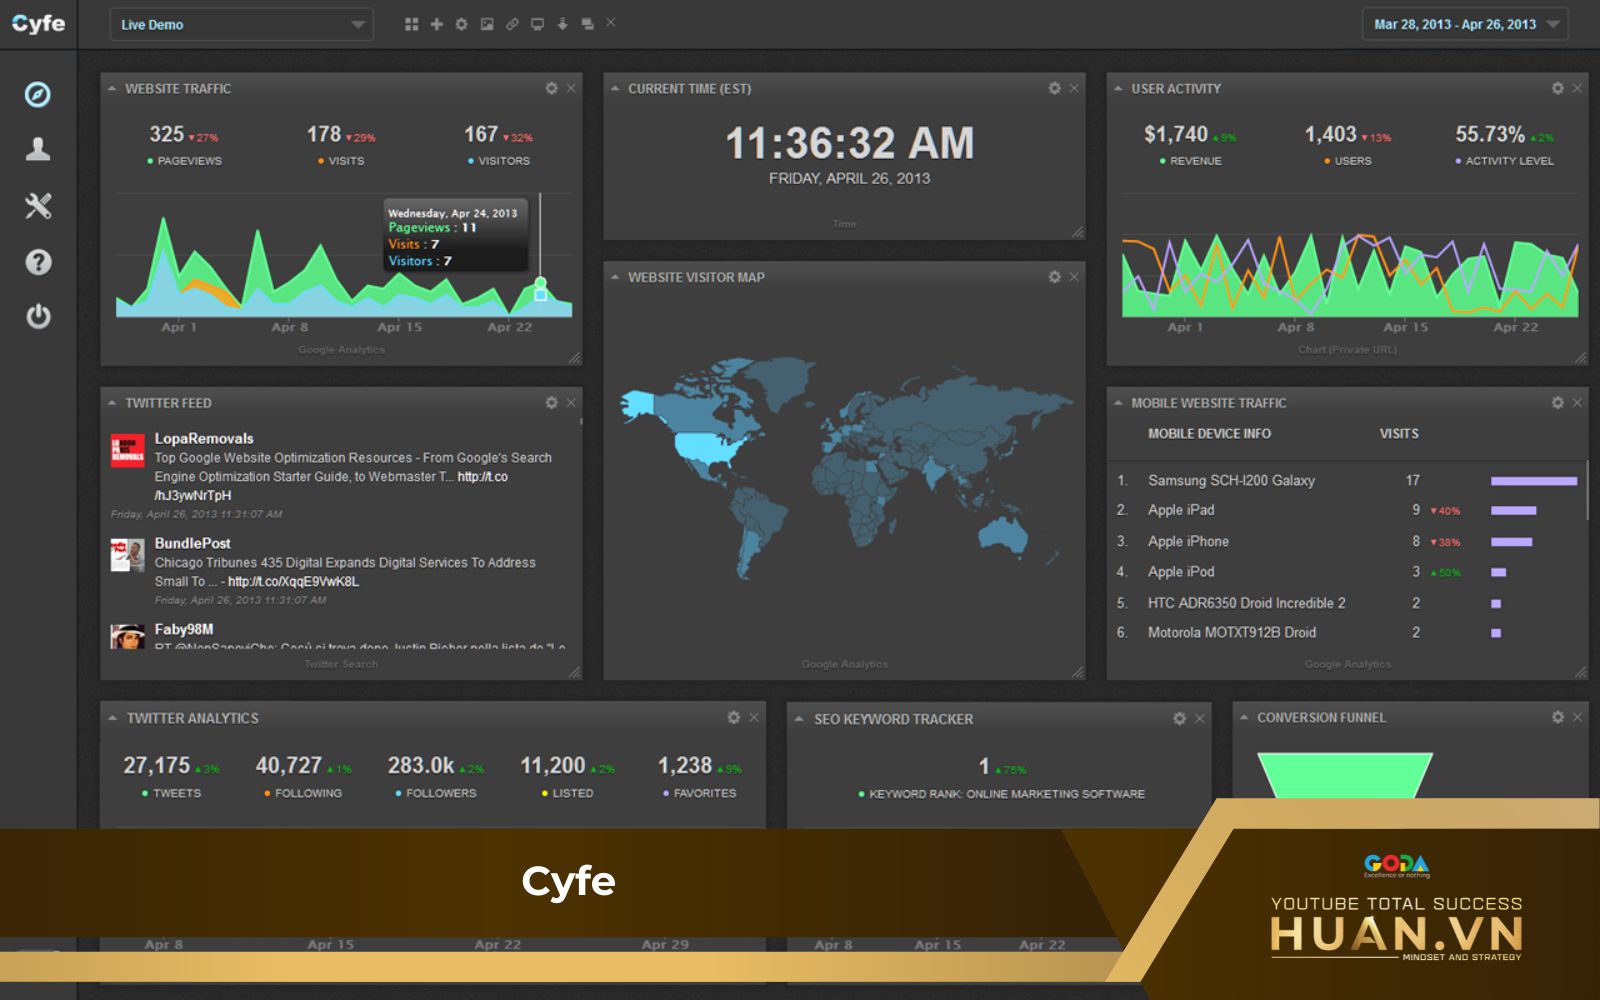Open SEO Keyword Tracker settings gear

coord(1179,718)
